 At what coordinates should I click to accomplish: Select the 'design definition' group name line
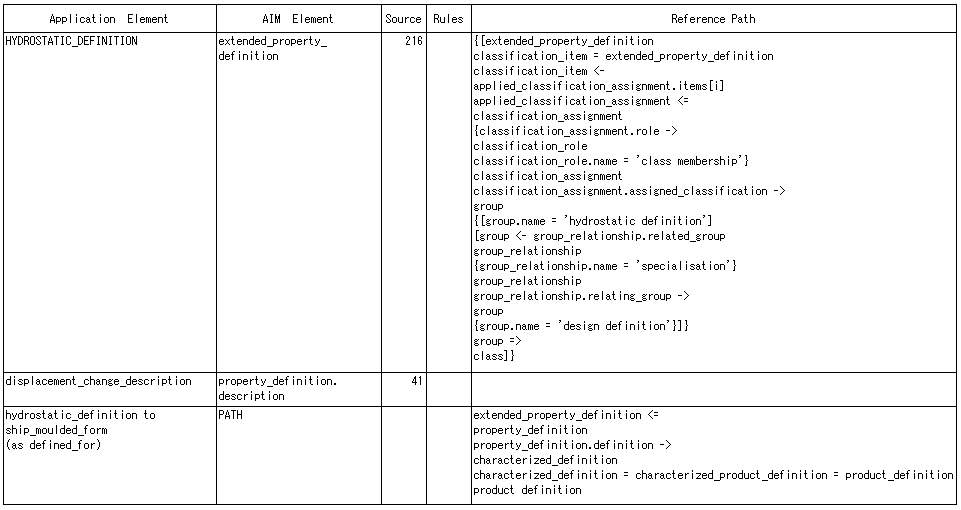tap(581, 326)
